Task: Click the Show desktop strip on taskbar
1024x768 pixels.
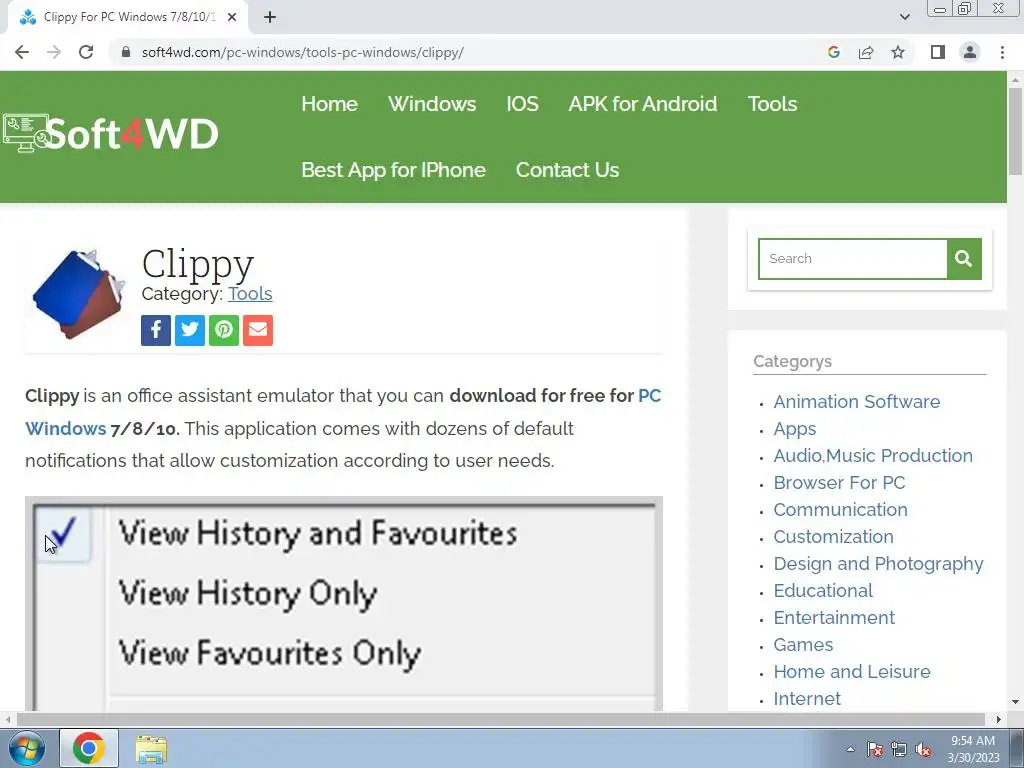Action: pos(1017,748)
